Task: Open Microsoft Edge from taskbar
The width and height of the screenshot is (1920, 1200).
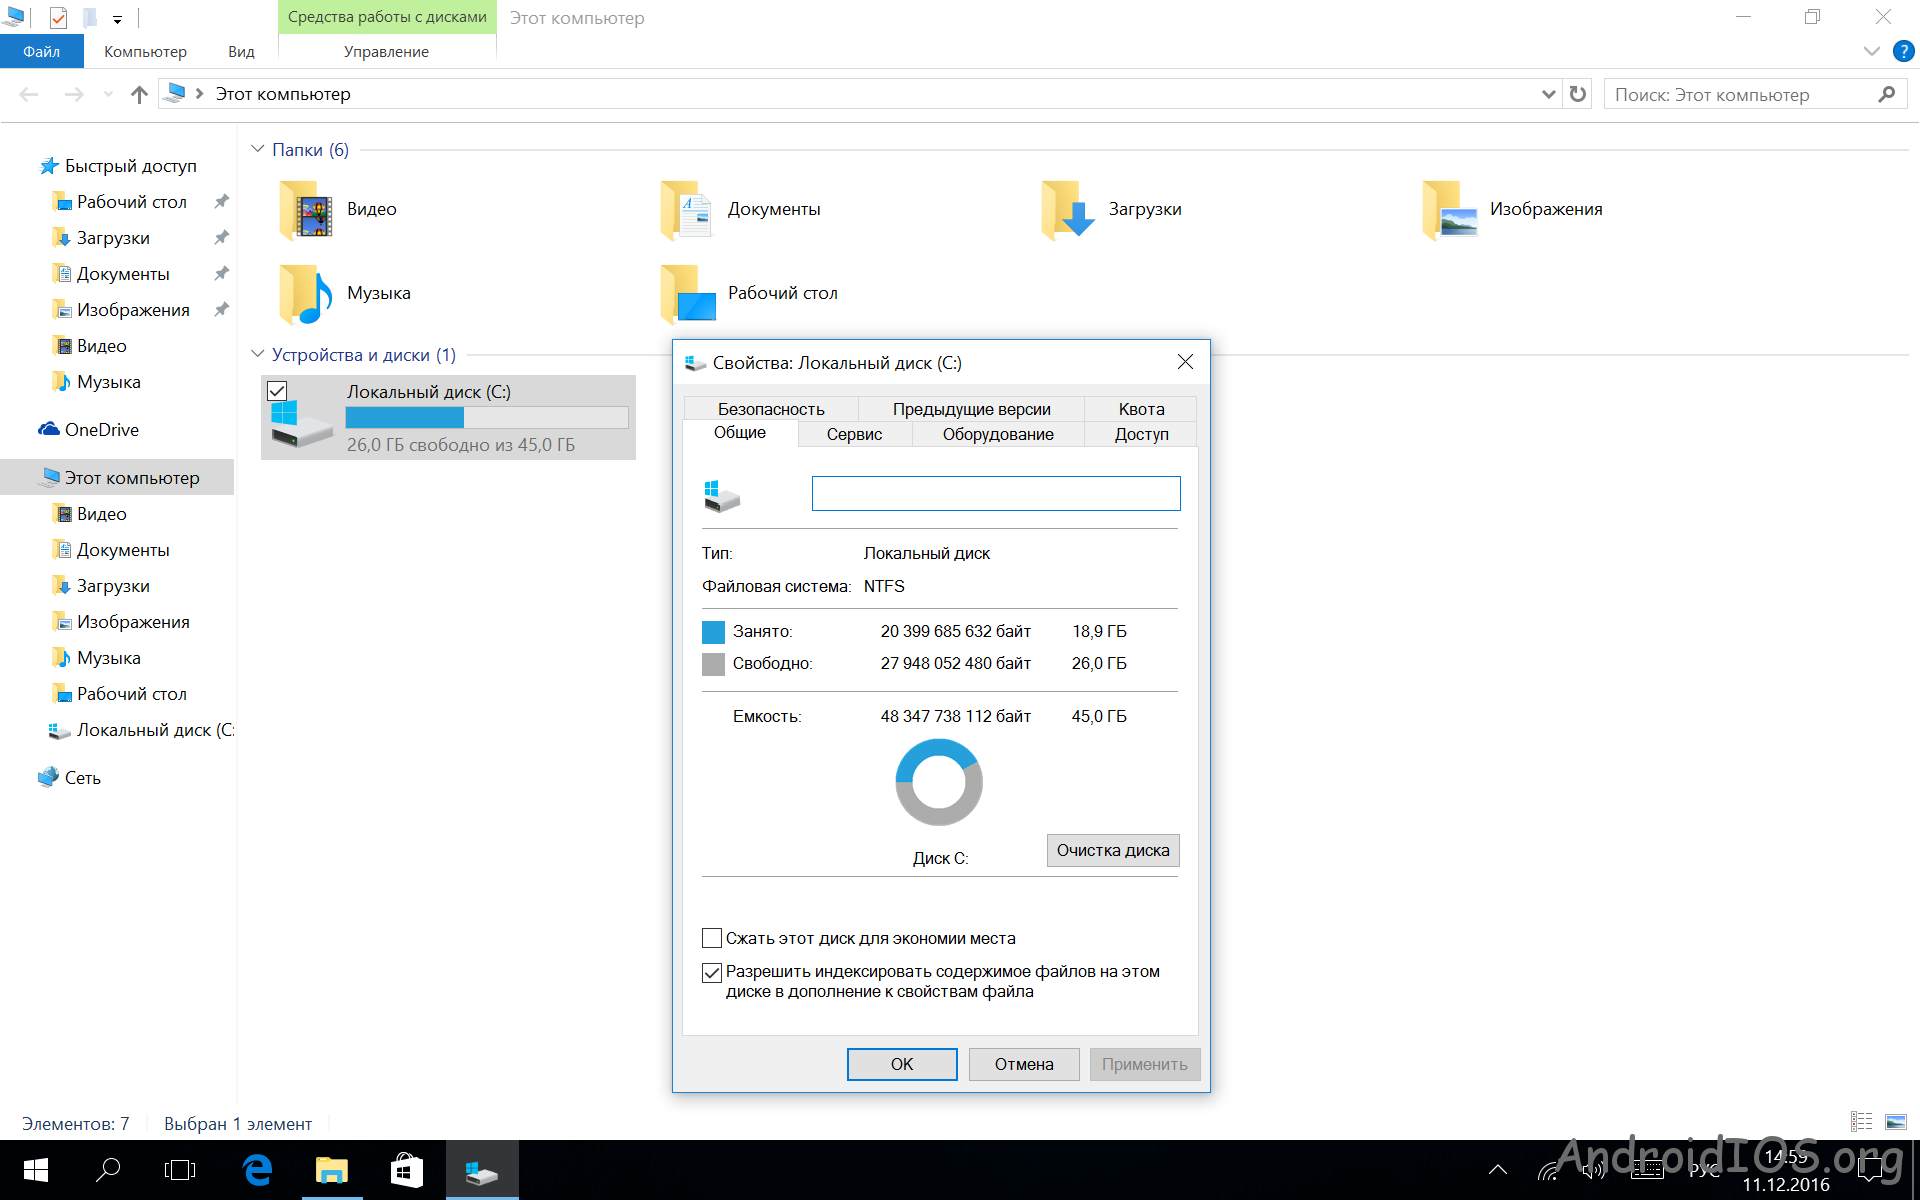Action: [258, 1170]
